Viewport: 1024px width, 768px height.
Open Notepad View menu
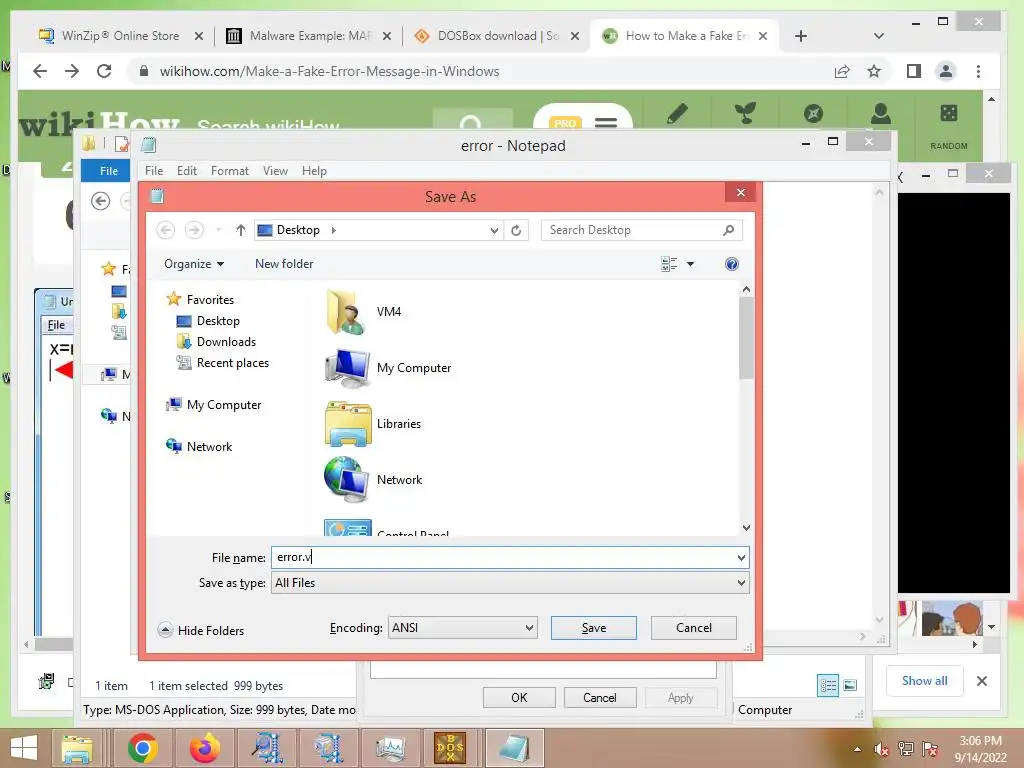(275, 171)
